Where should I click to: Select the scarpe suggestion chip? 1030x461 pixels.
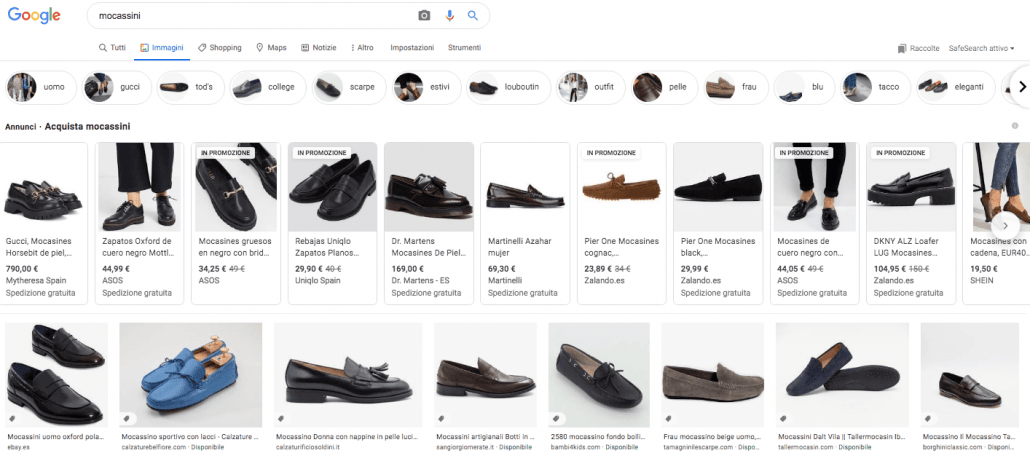click(x=349, y=87)
